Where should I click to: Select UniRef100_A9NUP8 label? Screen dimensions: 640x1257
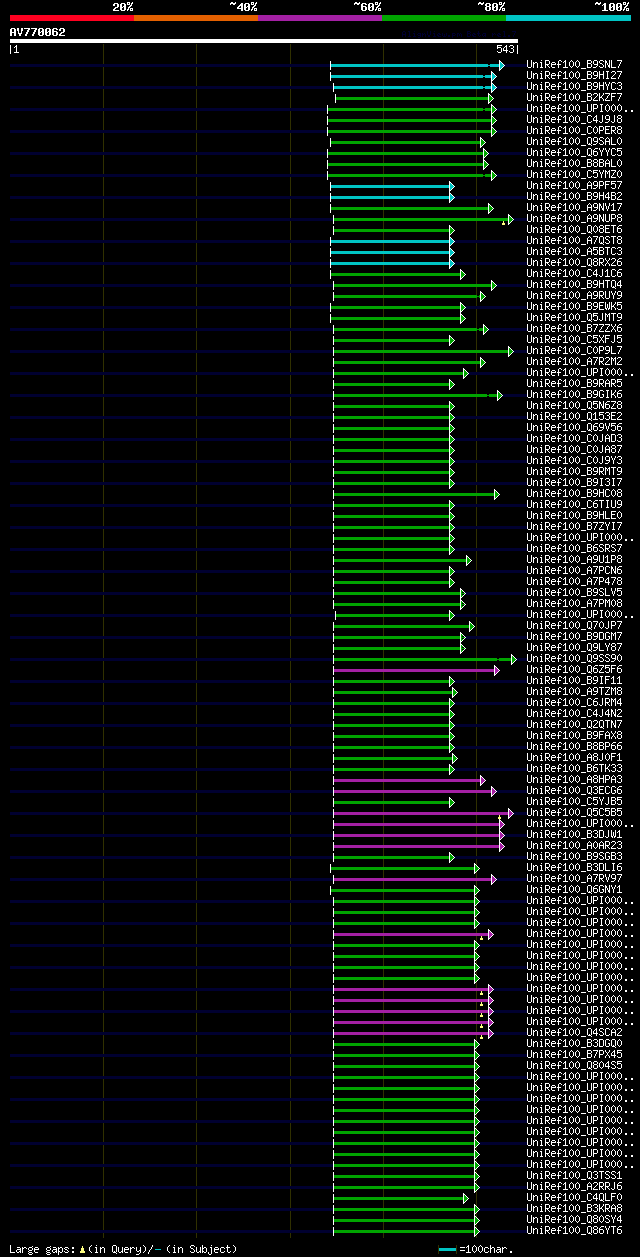click(x=574, y=219)
